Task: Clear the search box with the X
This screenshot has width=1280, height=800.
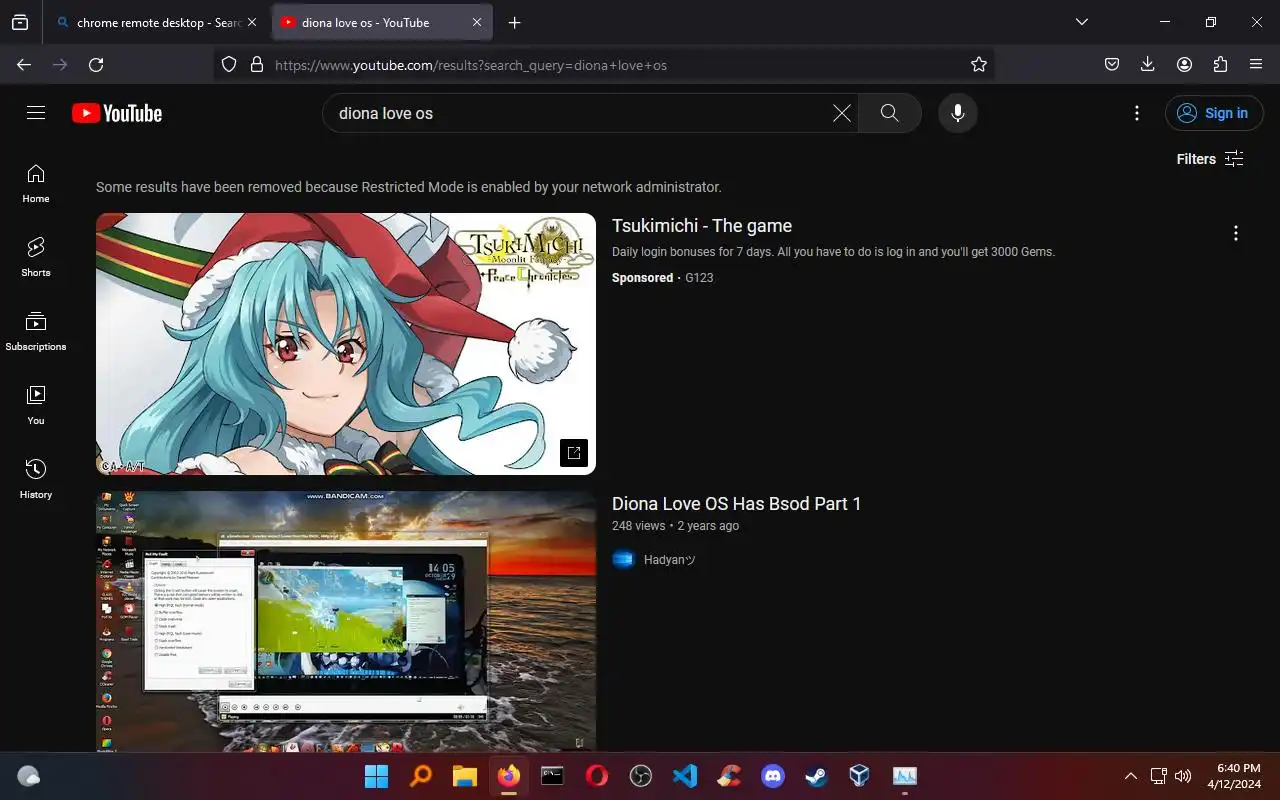Action: coord(842,113)
